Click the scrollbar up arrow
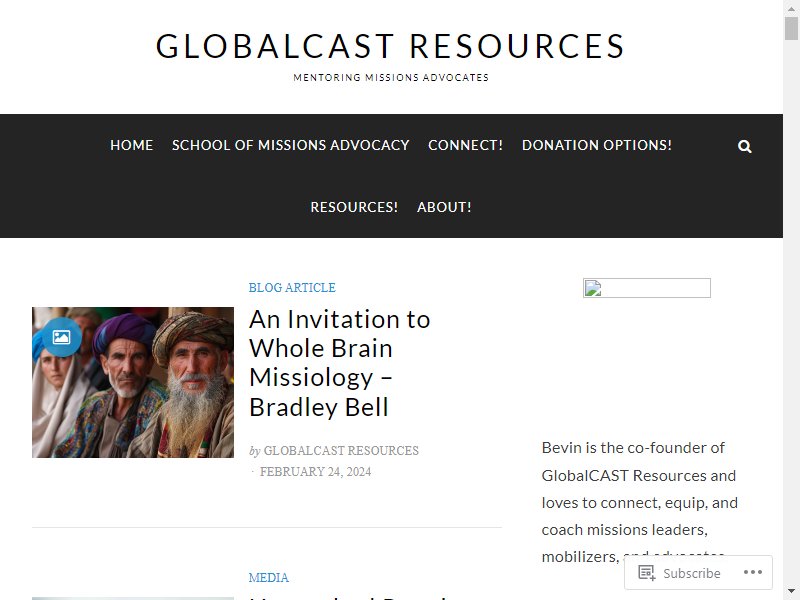Viewport: 800px width, 600px height. (x=791, y=7)
